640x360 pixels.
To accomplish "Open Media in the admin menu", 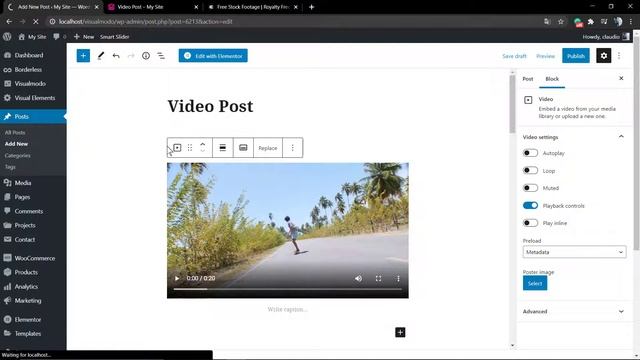I will tap(23, 183).
